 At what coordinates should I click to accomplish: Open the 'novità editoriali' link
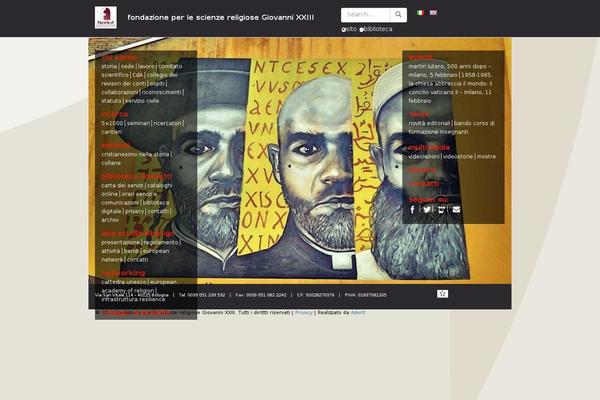[429, 123]
